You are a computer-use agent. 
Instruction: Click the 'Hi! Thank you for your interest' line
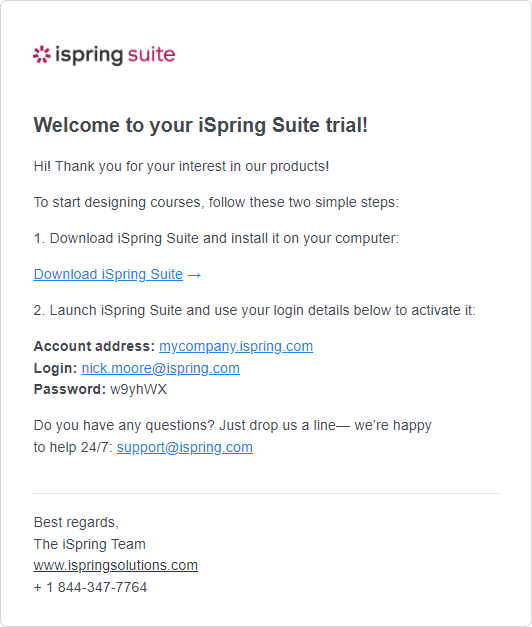(181, 166)
